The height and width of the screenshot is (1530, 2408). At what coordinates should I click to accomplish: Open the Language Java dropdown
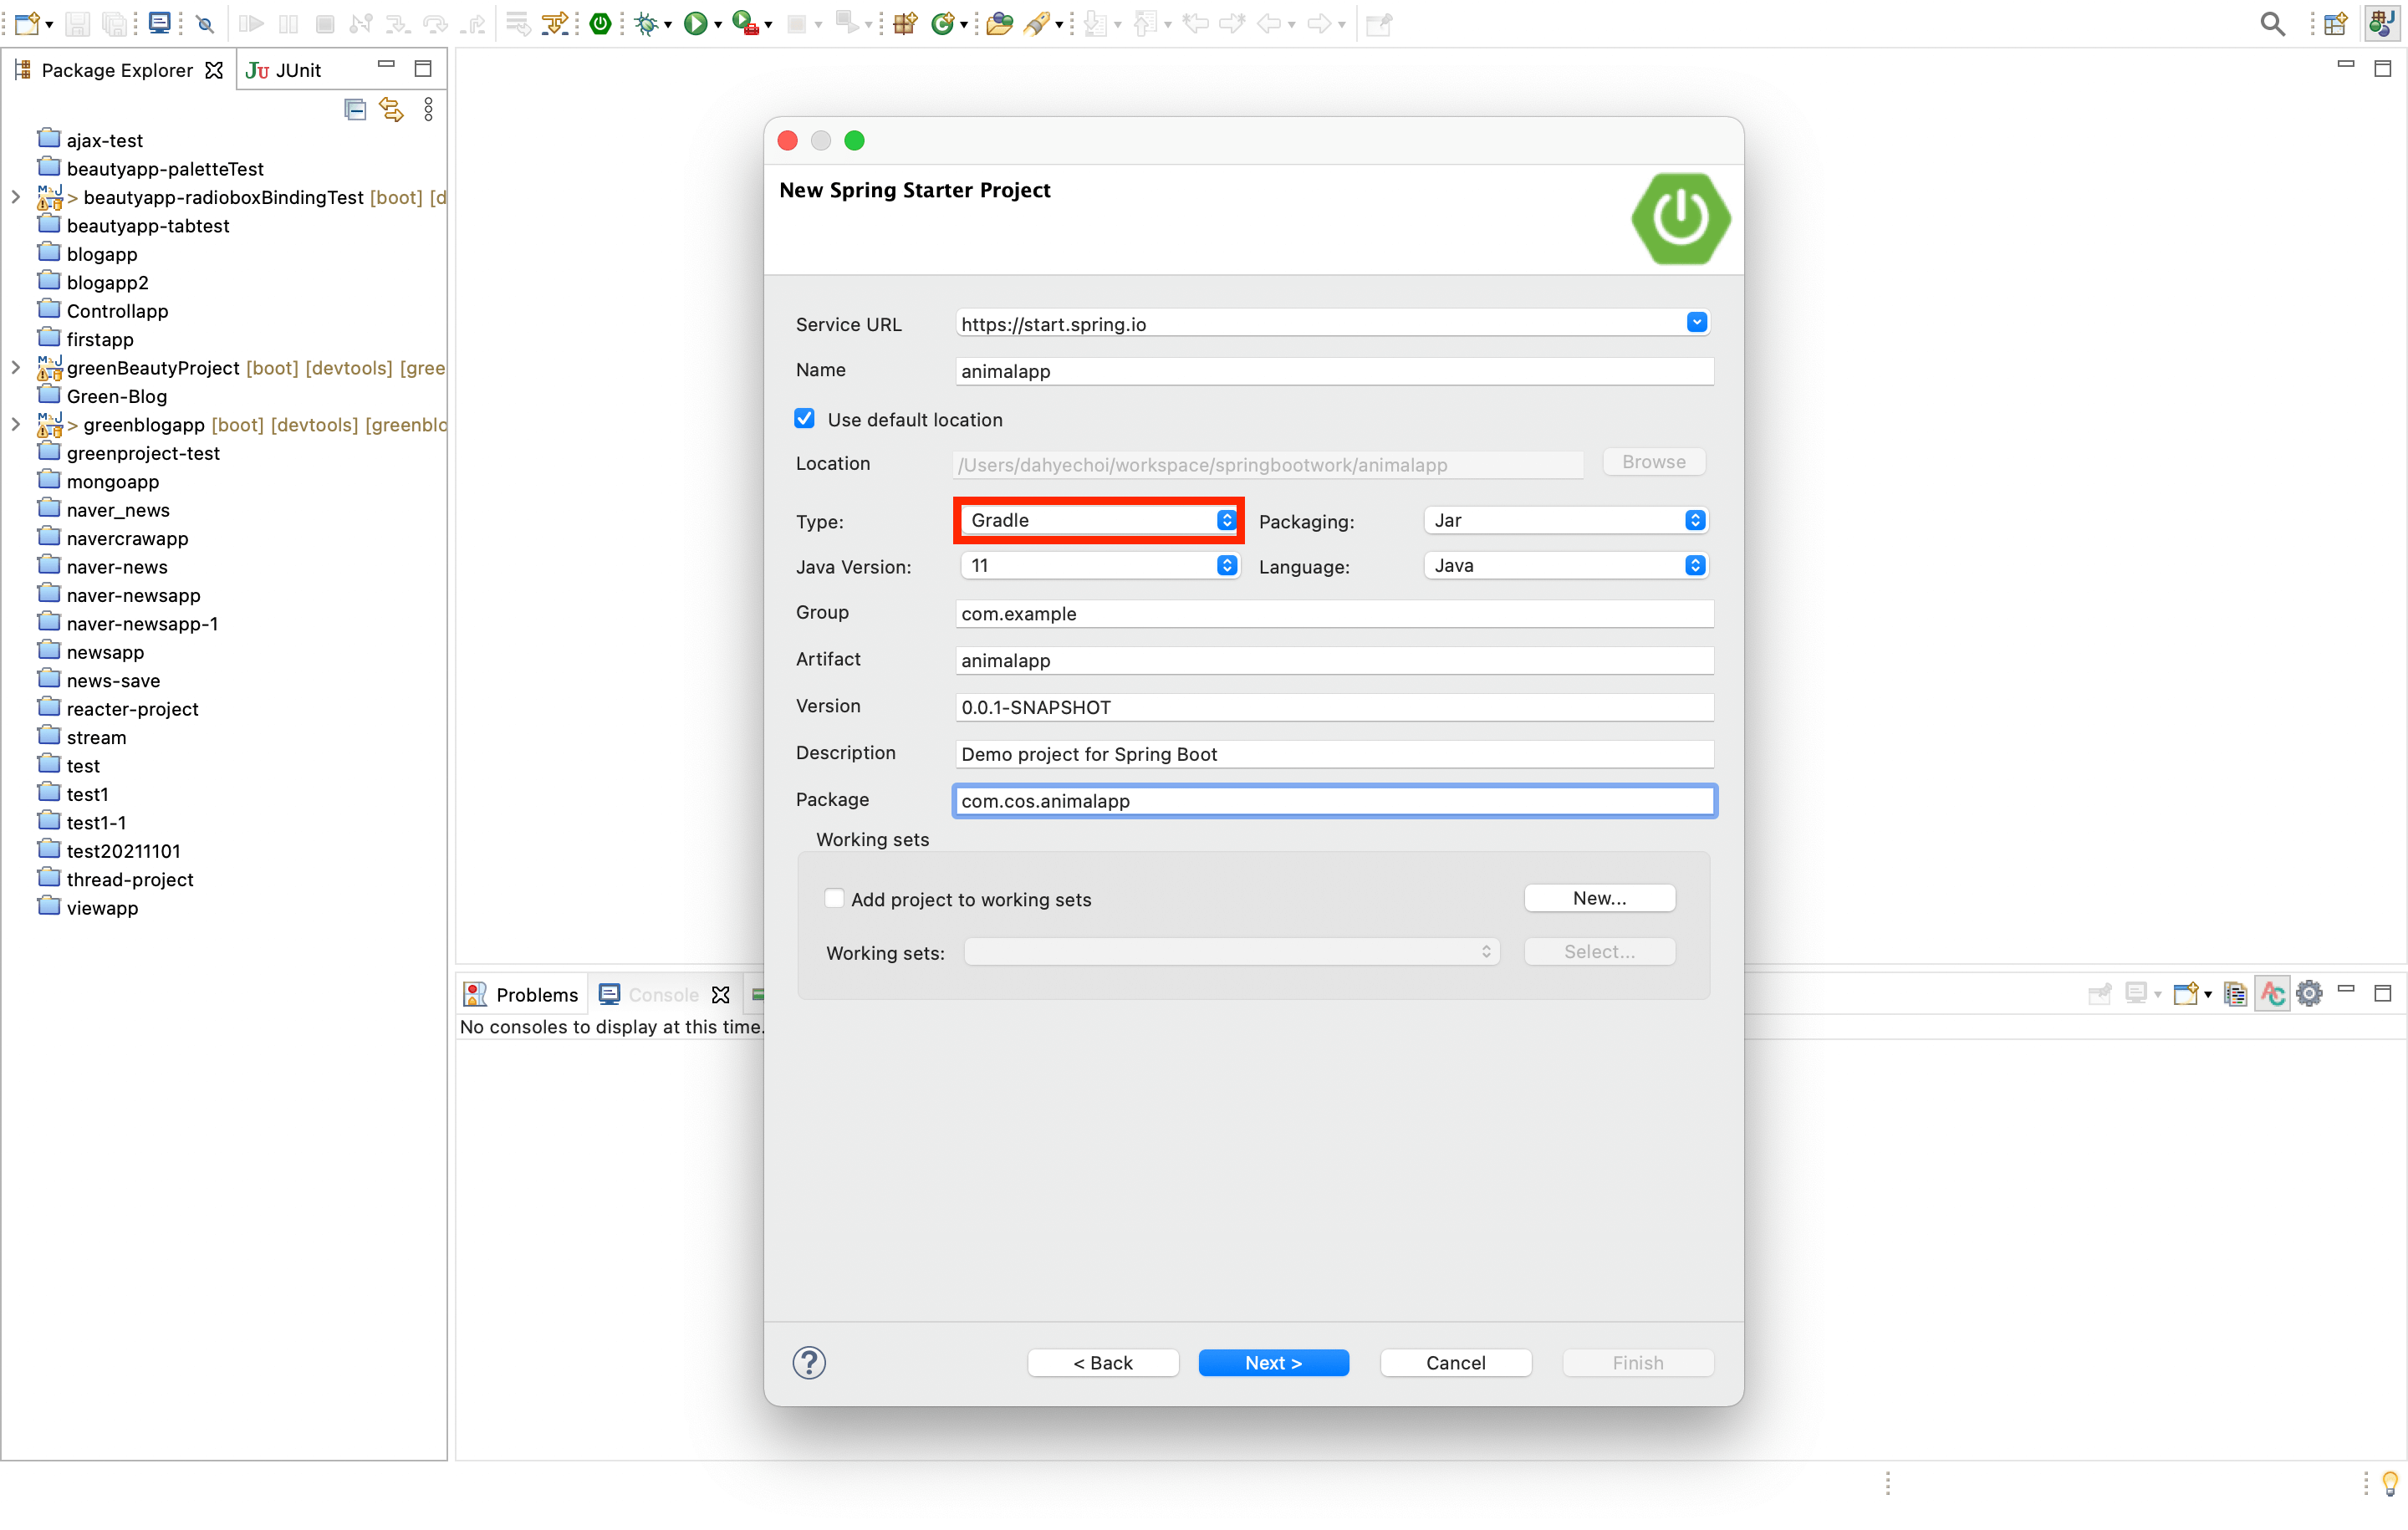[x=1564, y=565]
